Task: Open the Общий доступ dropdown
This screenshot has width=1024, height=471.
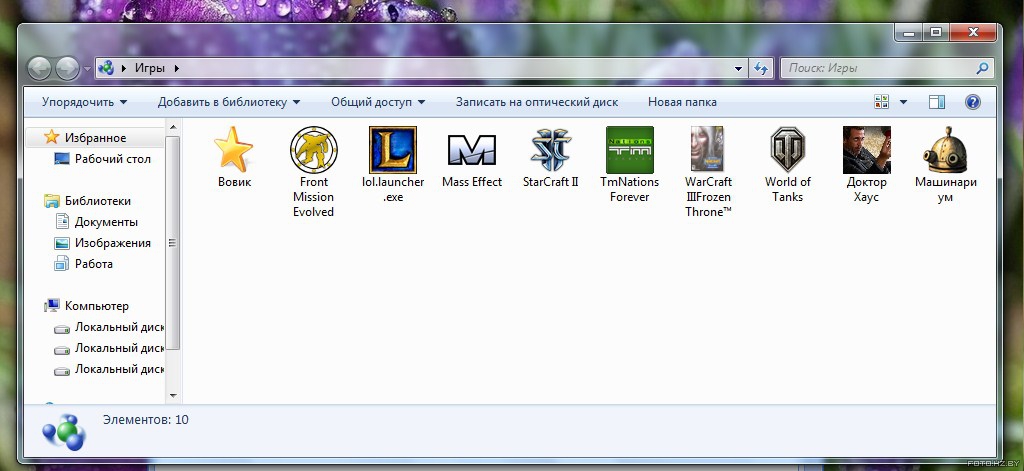Action: point(378,102)
